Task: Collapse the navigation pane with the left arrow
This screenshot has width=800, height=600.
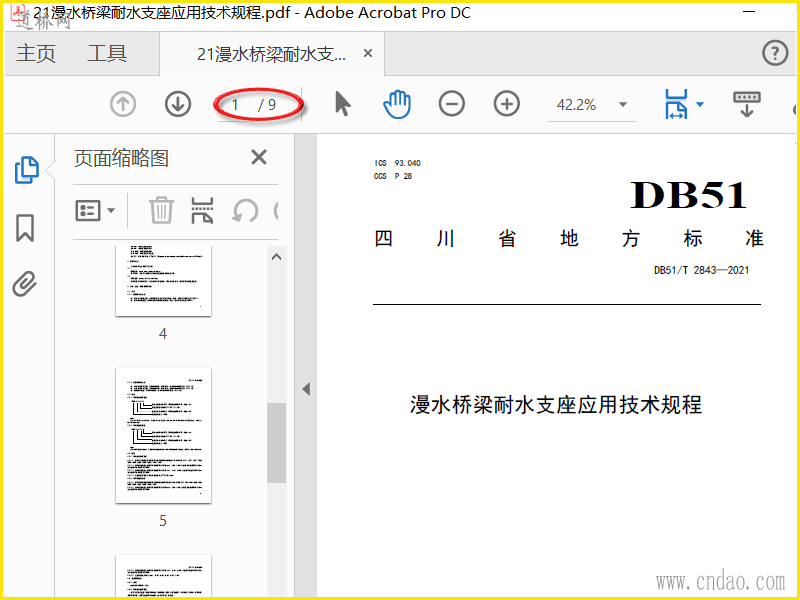Action: [306, 389]
